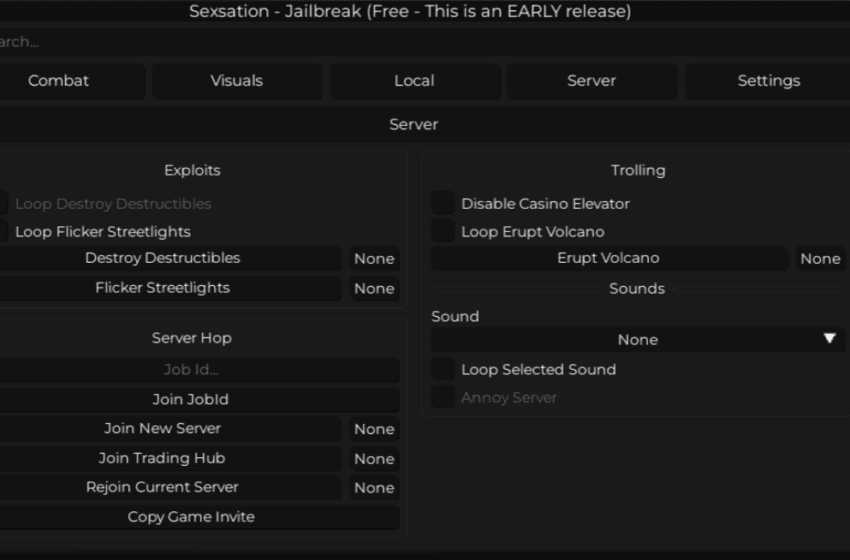Image resolution: width=850 pixels, height=560 pixels.
Task: Set keybind None for Destroy Destructibles
Action: [374, 259]
